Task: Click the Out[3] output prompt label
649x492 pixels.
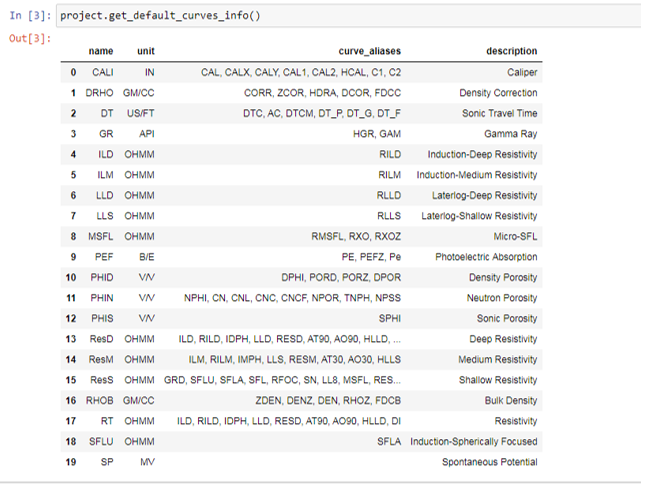Action: 30,38
